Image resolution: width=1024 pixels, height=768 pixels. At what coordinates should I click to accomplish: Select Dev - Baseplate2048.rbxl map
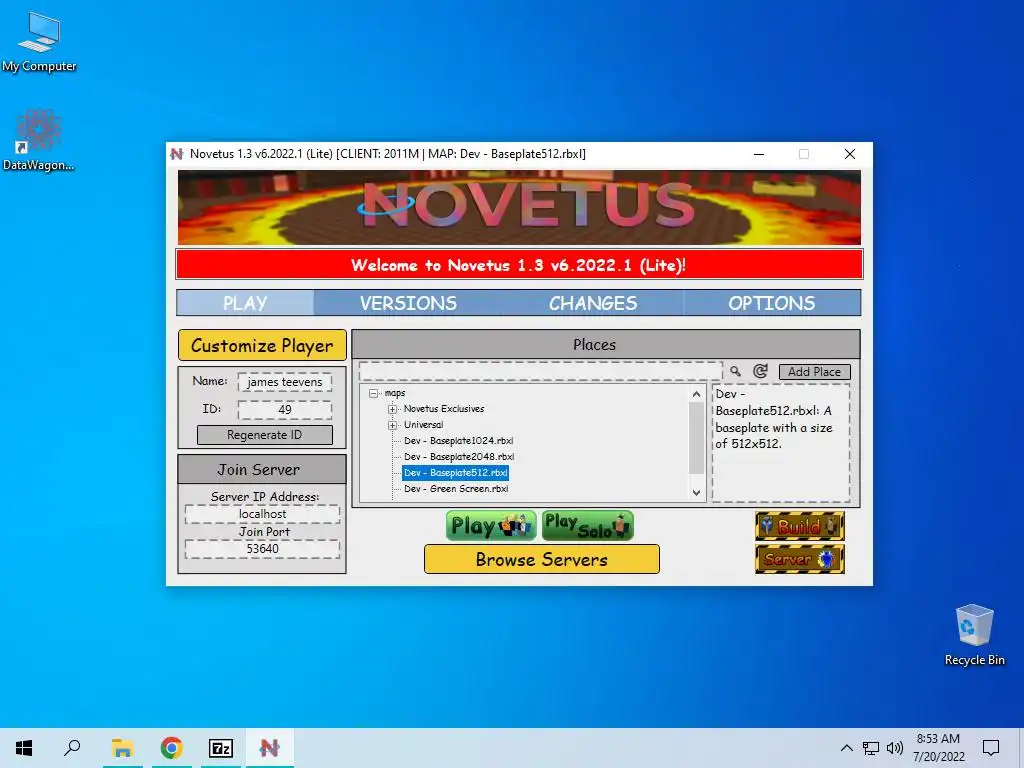tap(459, 456)
